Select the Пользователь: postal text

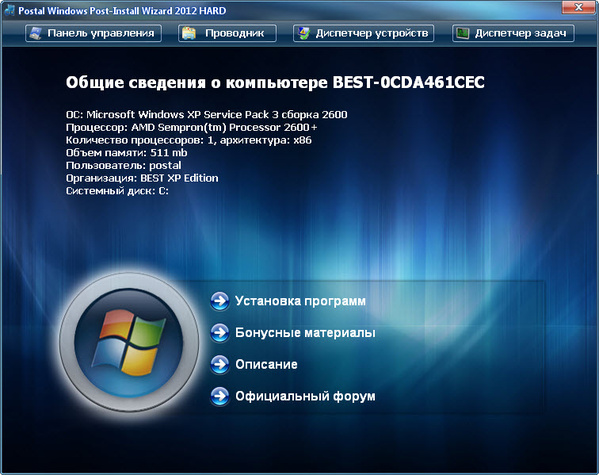(123, 165)
